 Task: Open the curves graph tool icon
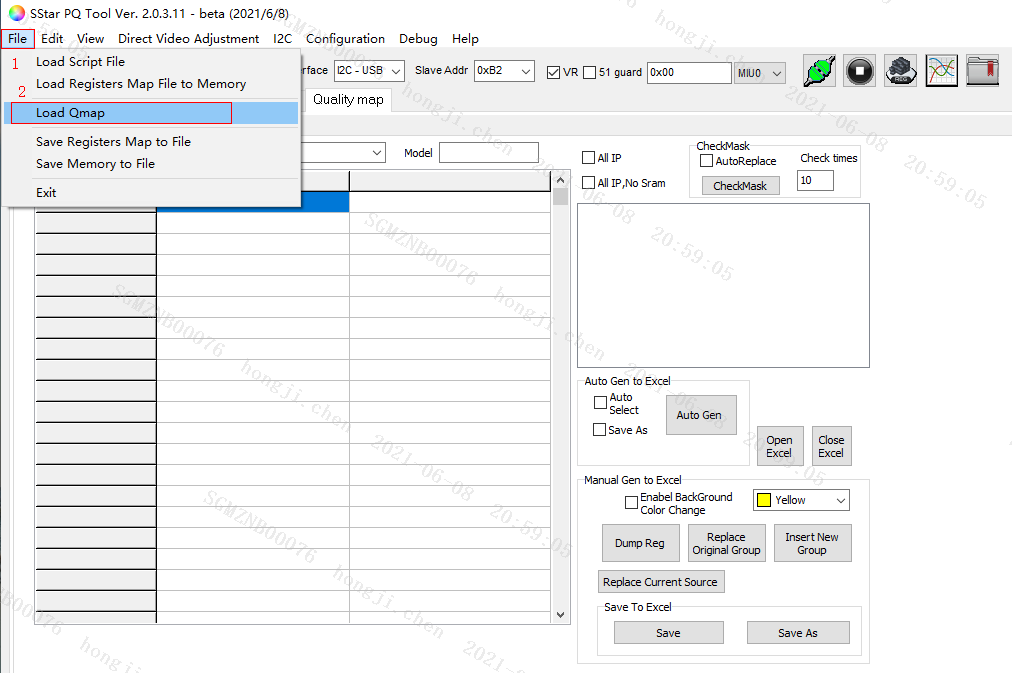tap(940, 70)
